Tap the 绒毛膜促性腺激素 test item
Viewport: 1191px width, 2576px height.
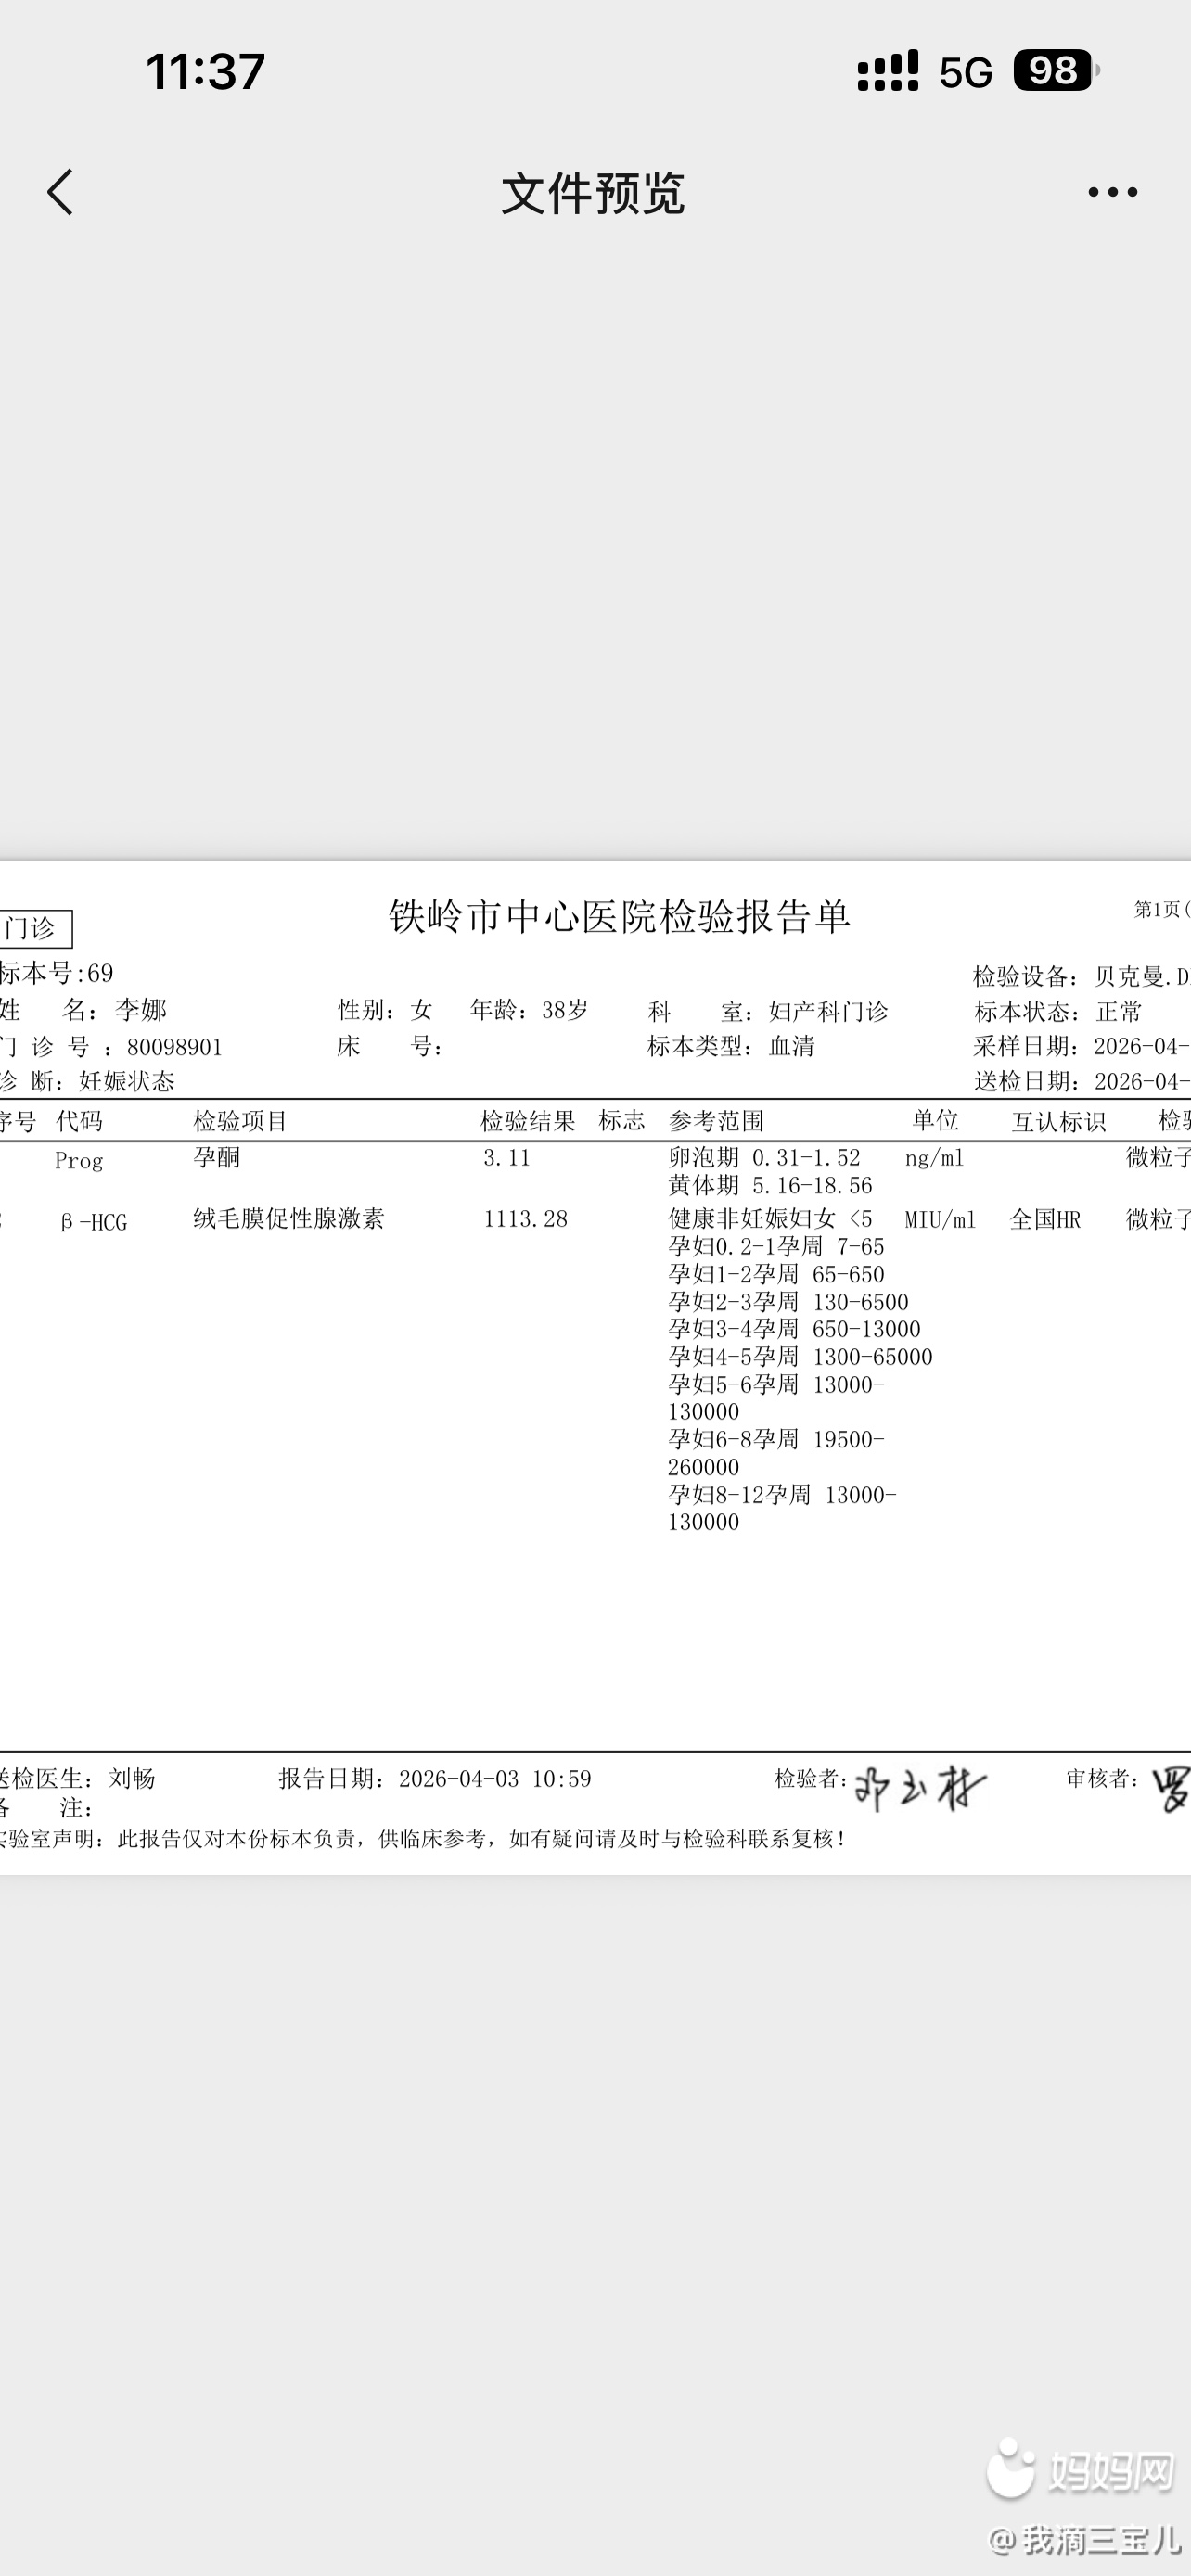[288, 1218]
